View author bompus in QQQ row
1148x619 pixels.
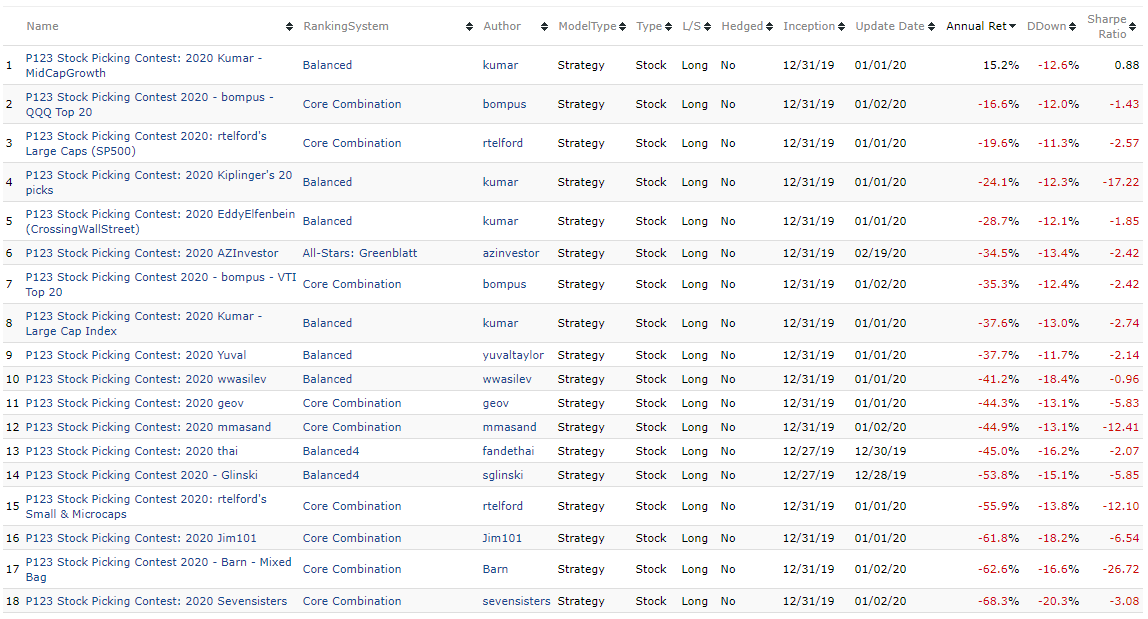[504, 104]
